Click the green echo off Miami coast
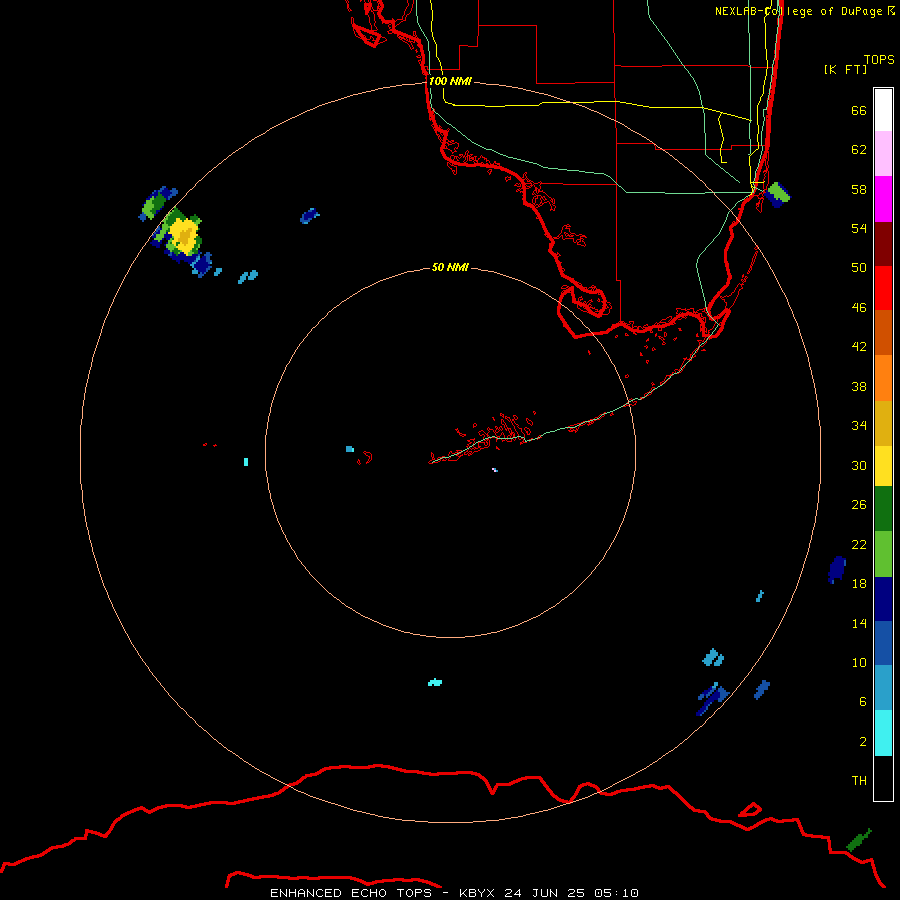 [778, 192]
